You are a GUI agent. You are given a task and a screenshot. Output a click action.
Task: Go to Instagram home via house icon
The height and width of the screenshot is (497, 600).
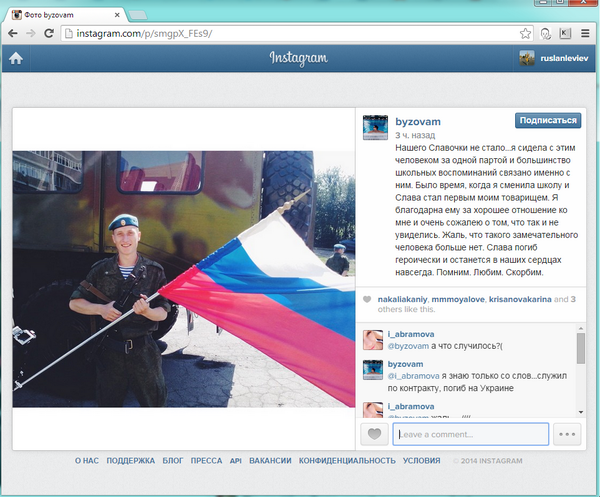pos(16,58)
